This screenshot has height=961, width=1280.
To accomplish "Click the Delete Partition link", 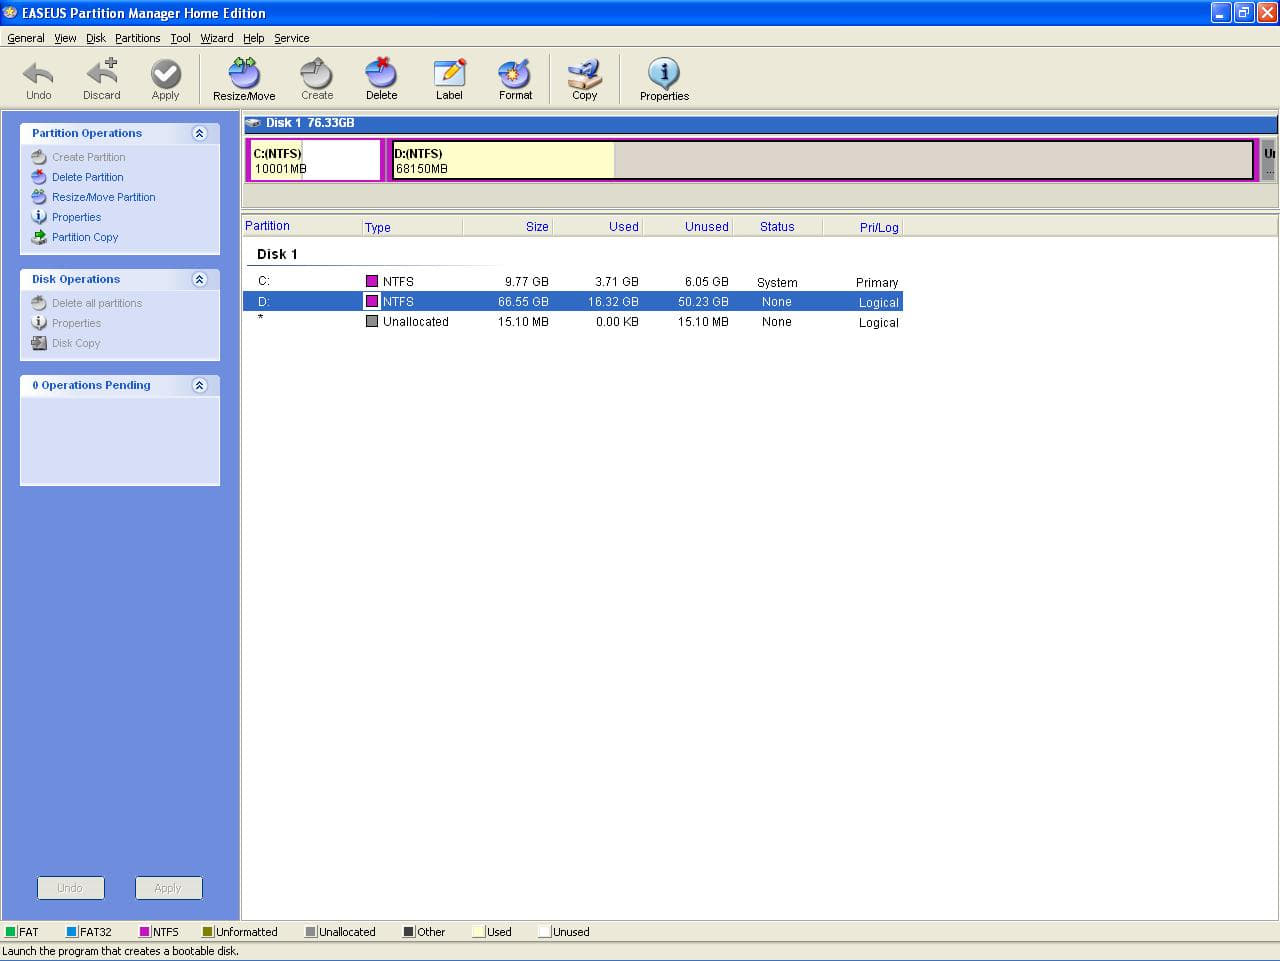I will point(88,177).
